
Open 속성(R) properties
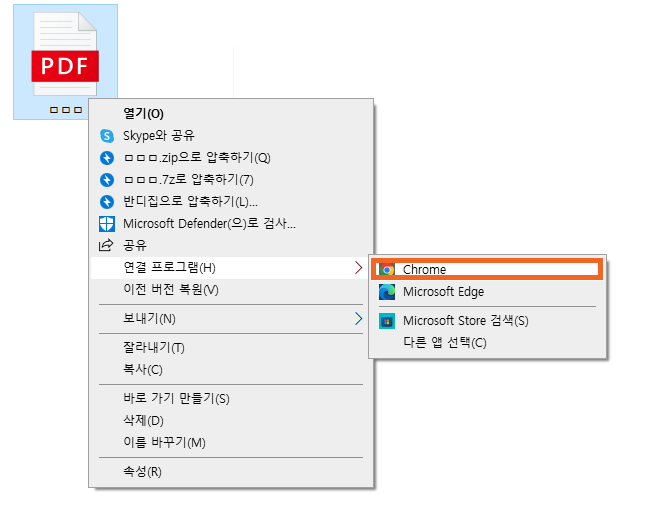(231, 472)
